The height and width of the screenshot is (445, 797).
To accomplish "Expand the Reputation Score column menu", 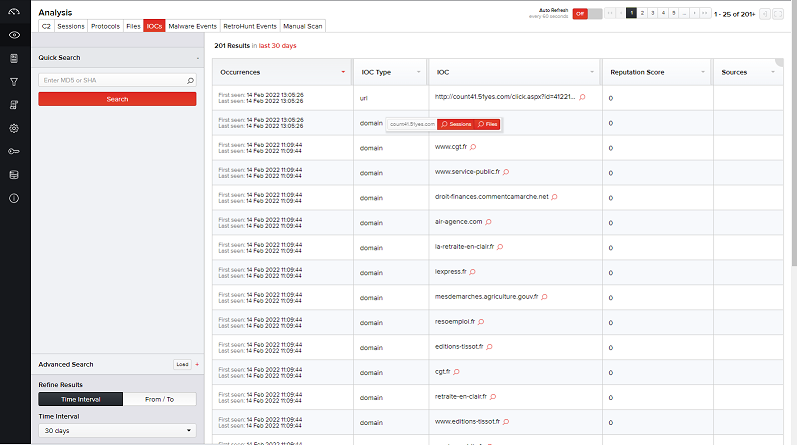I will click(x=700, y=73).
